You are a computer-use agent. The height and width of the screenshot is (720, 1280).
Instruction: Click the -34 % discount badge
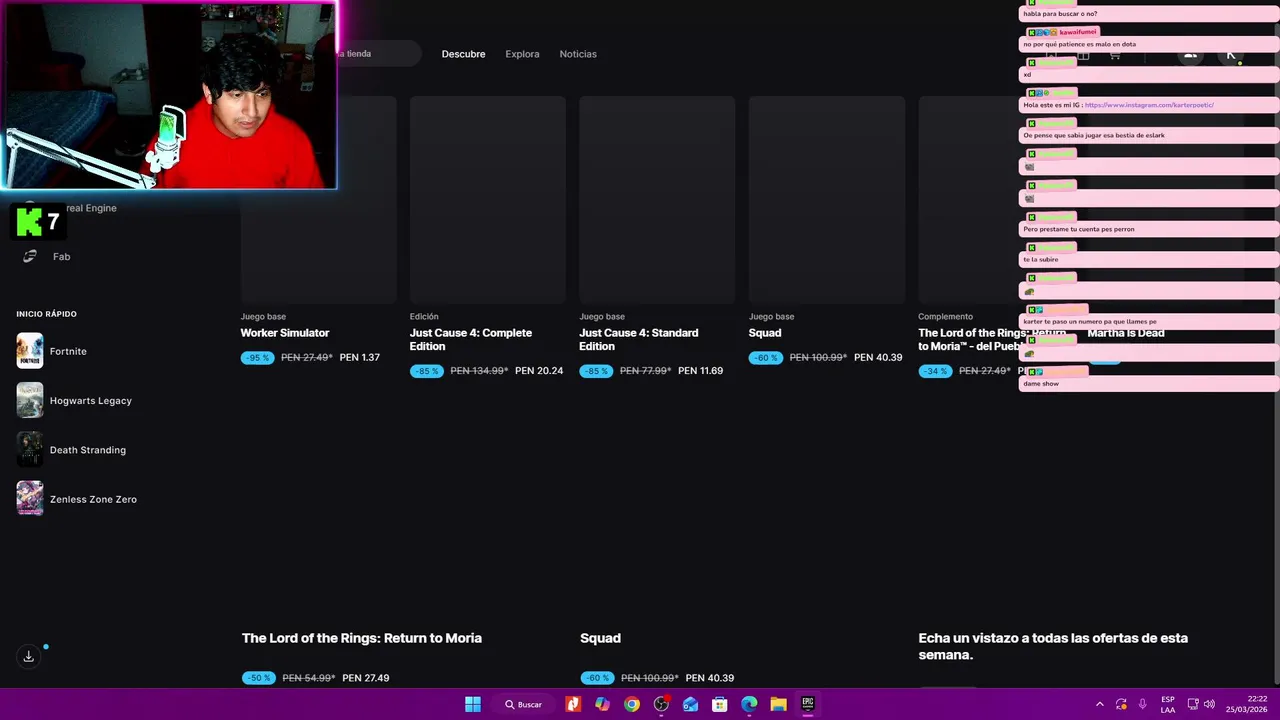click(x=934, y=370)
